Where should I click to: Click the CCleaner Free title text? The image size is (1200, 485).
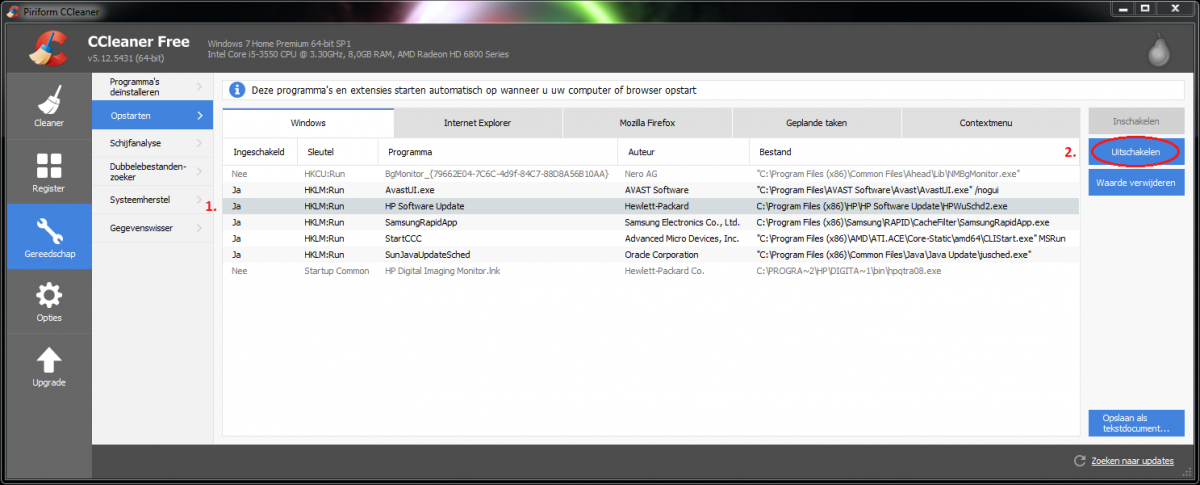pos(139,41)
